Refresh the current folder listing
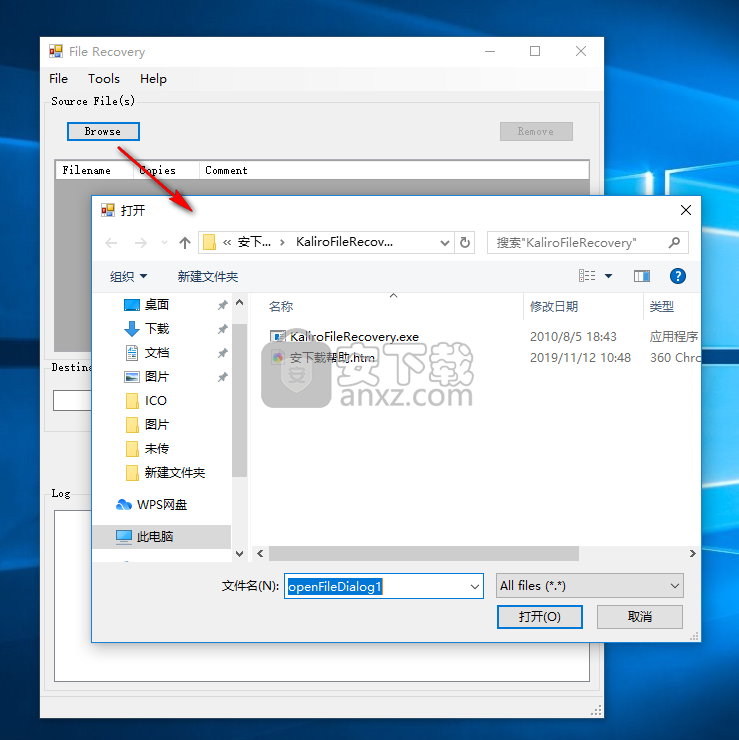This screenshot has width=739, height=740. (x=465, y=243)
